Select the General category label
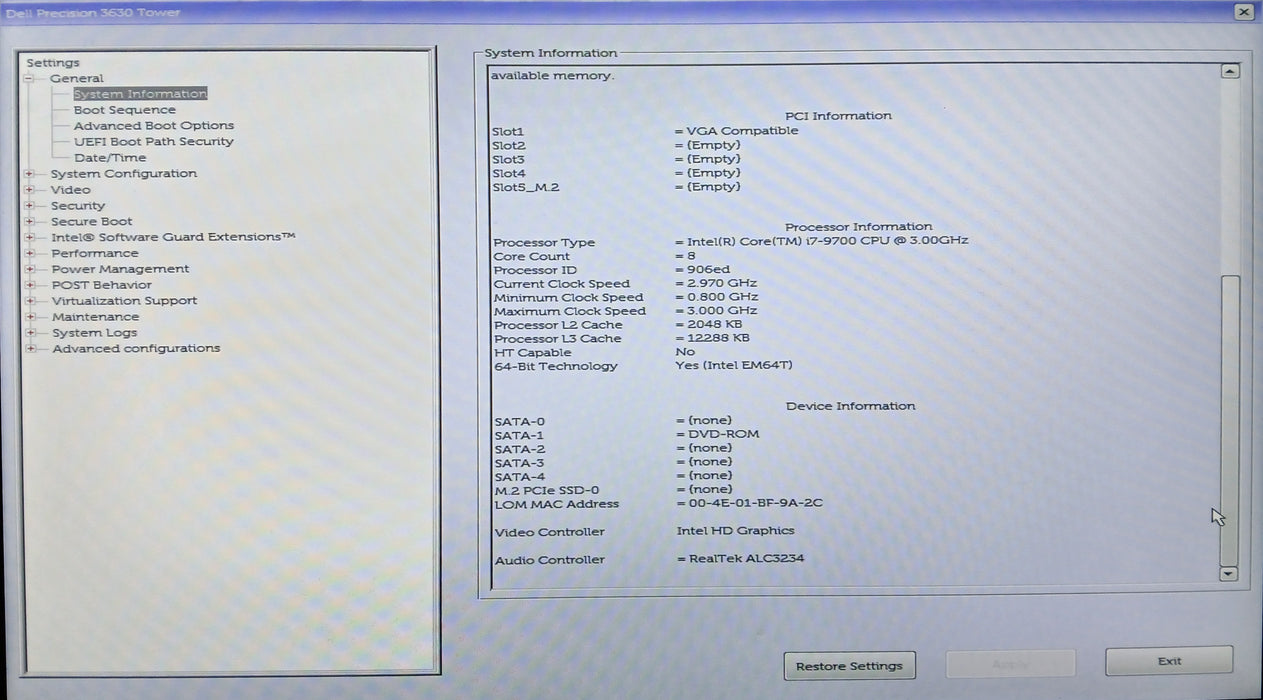The height and width of the screenshot is (700, 1263). [x=77, y=78]
